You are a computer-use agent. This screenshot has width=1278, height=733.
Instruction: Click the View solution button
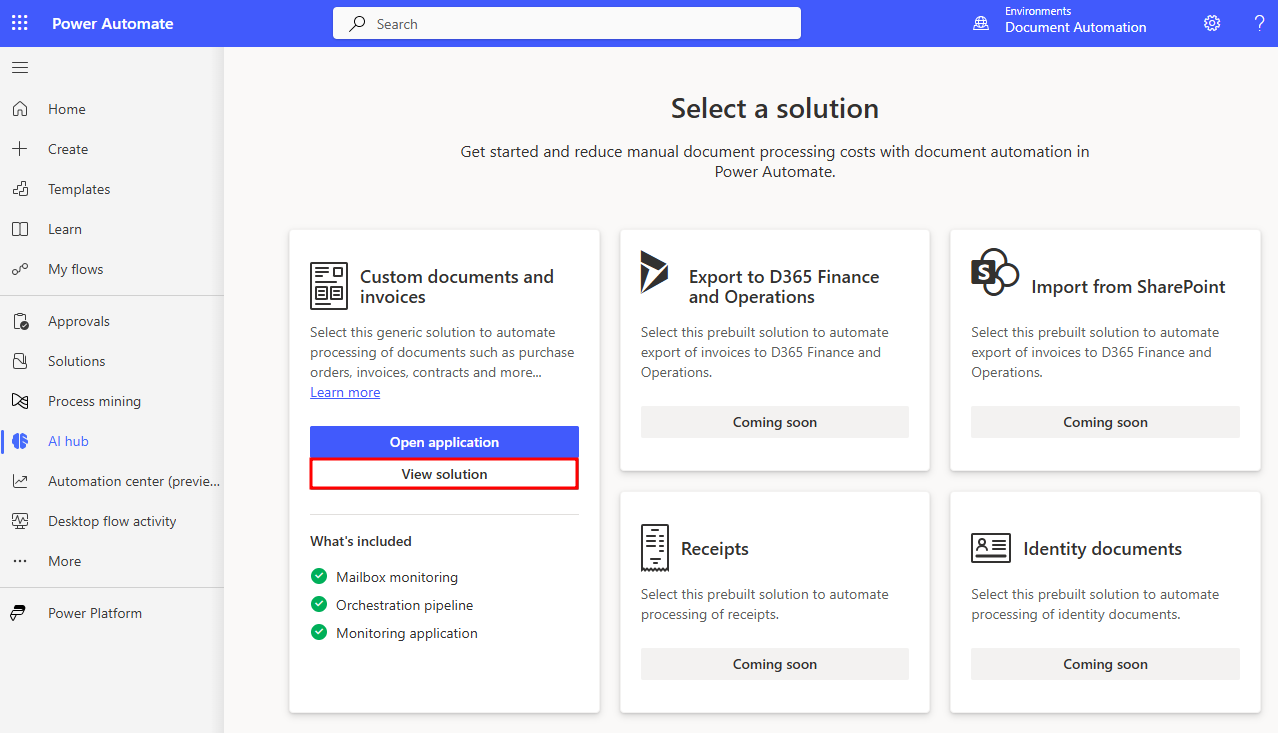tap(444, 474)
